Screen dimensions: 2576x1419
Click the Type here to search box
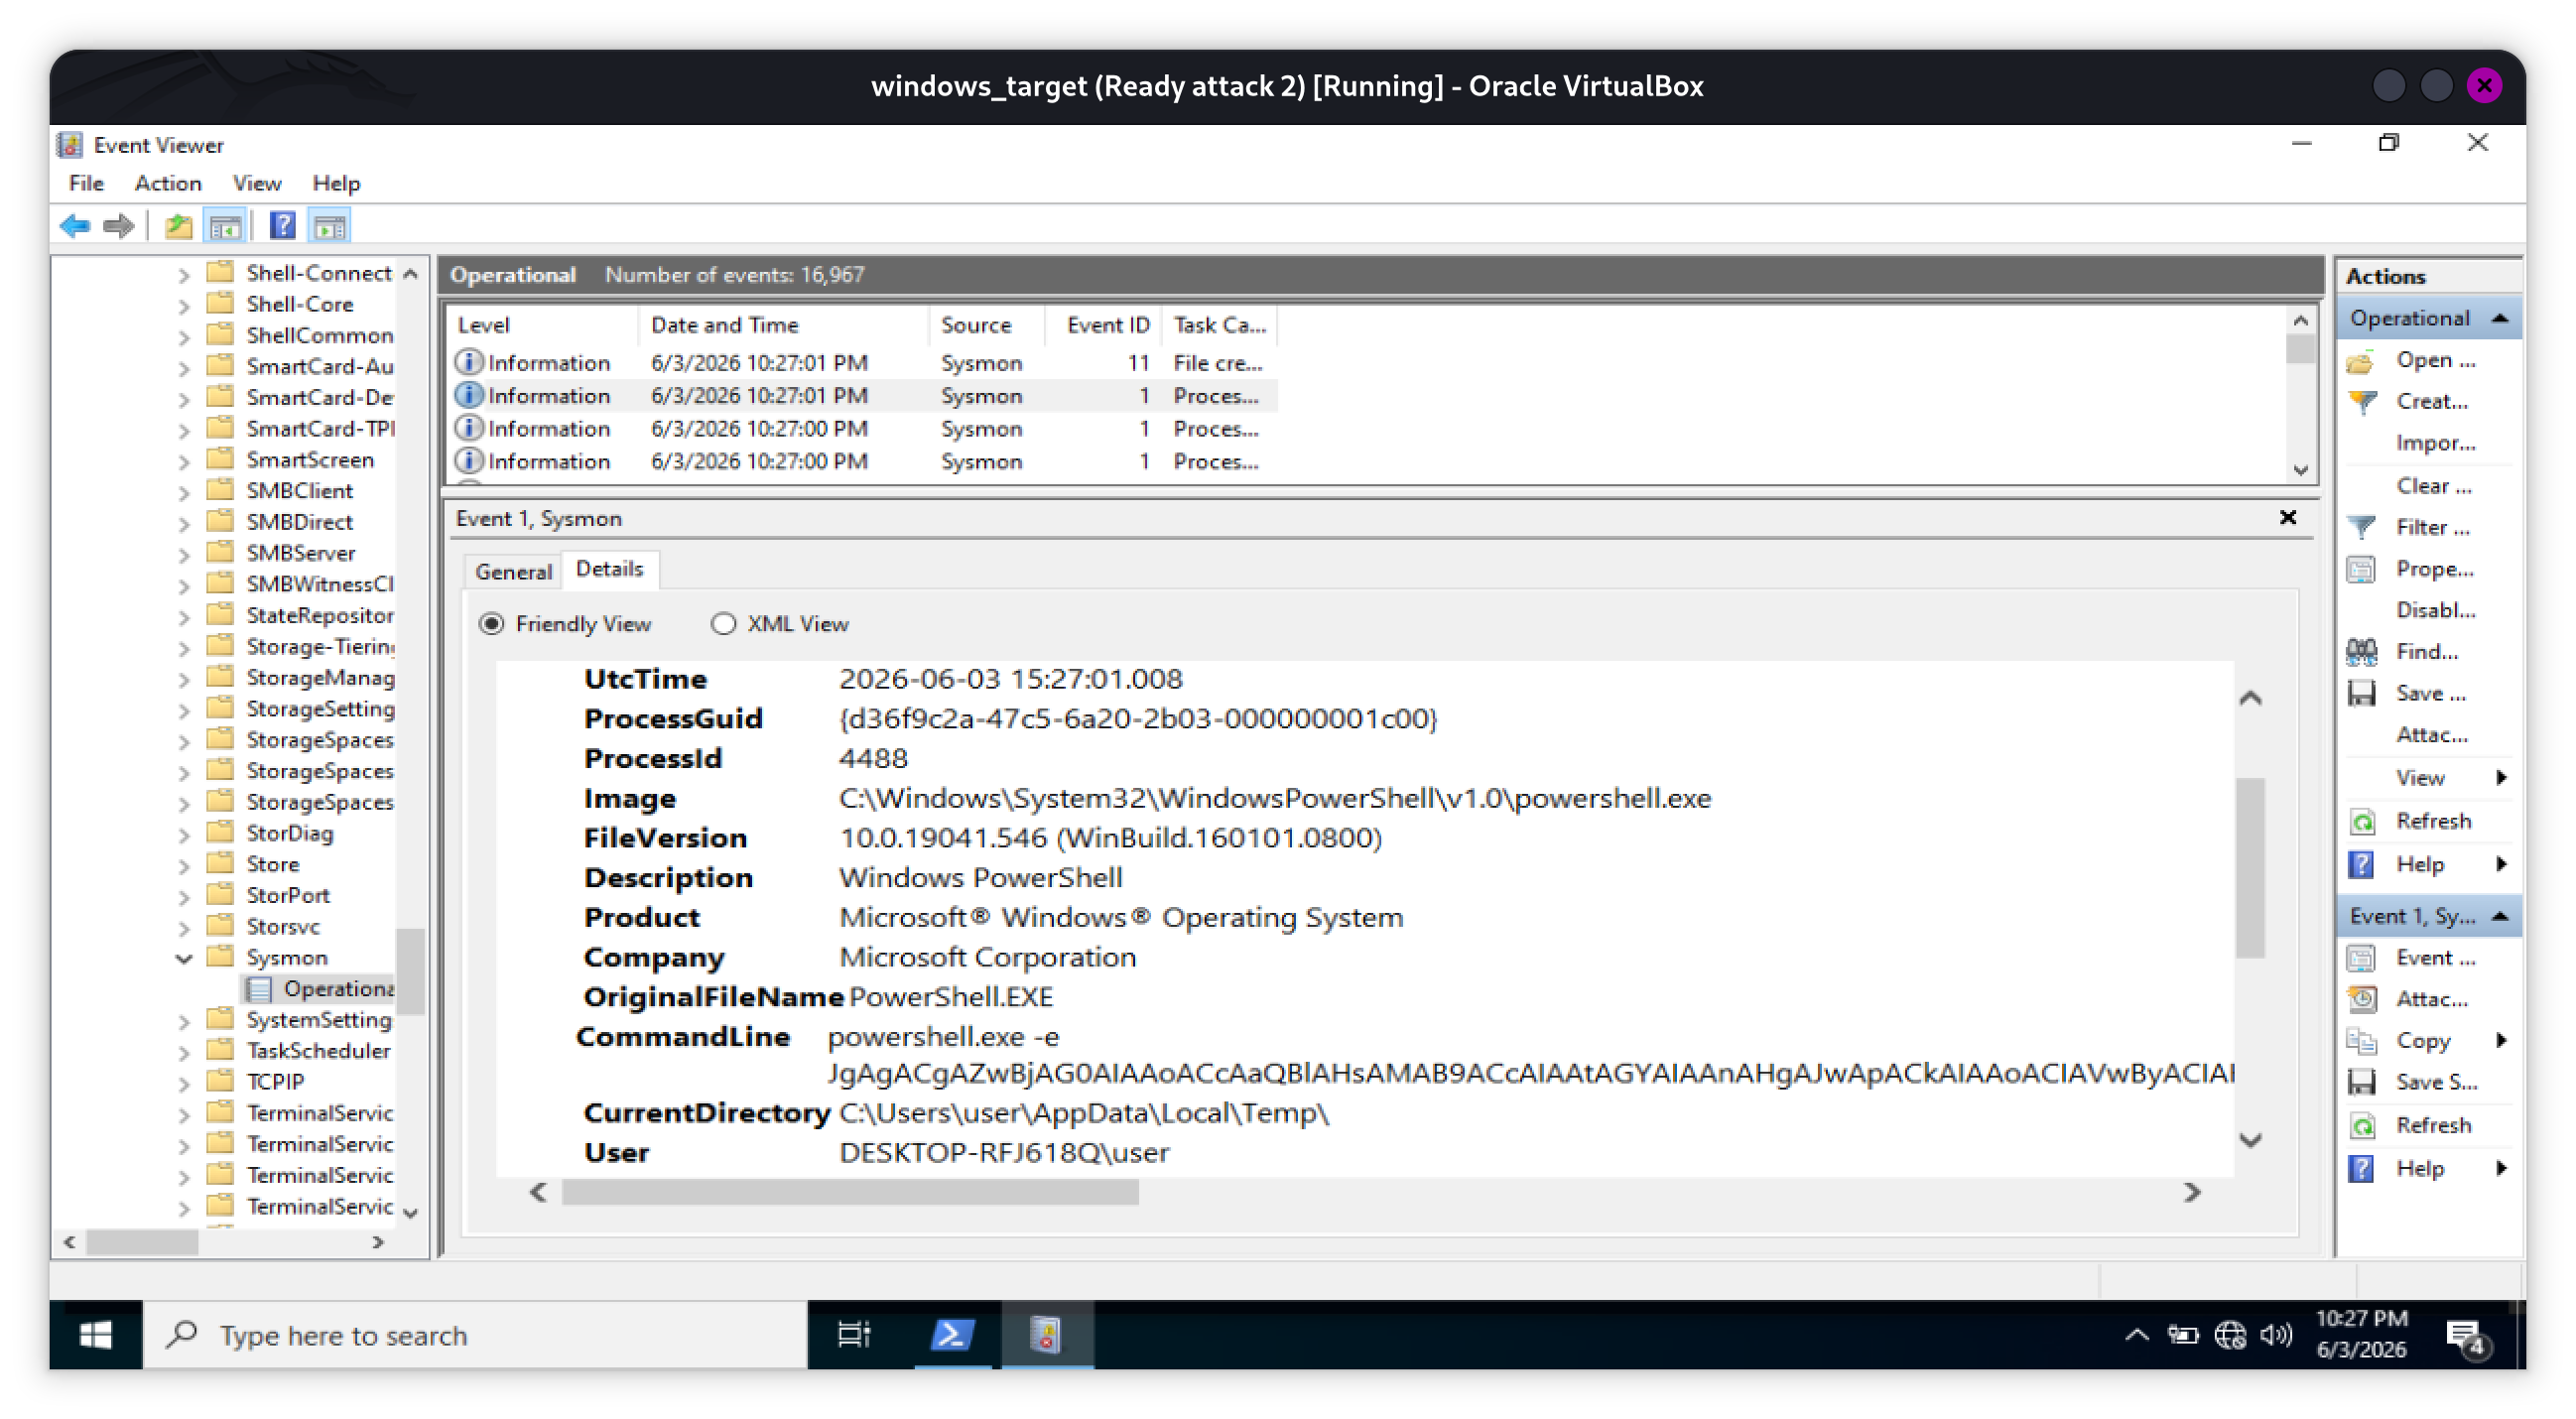[x=475, y=1335]
